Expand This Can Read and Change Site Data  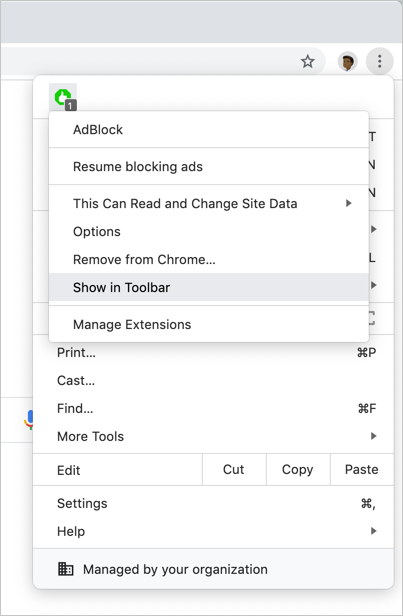[209, 204]
